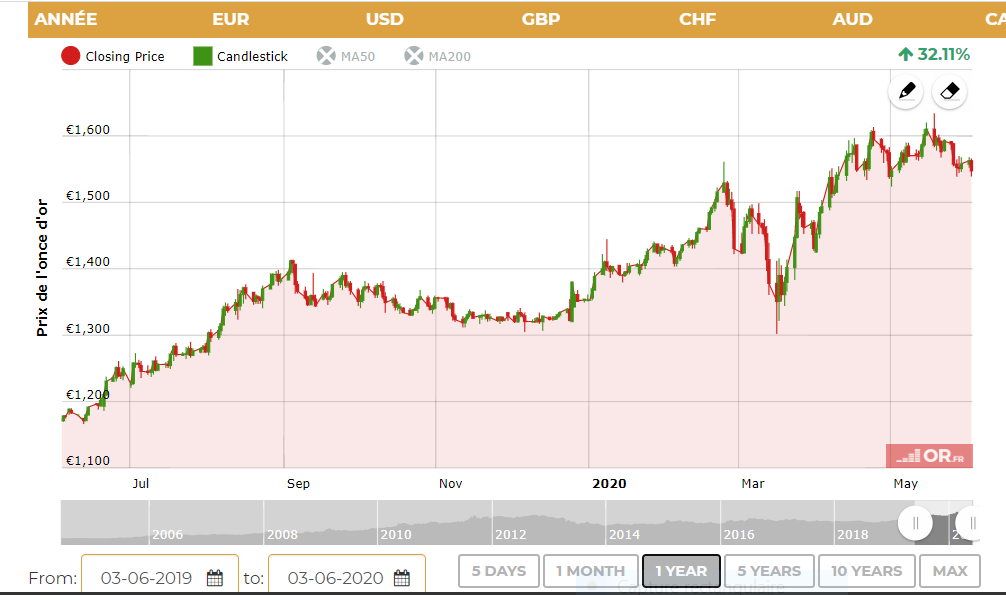The width and height of the screenshot is (1006, 595).
Task: Click the green percentage change arrow
Action: click(905, 54)
